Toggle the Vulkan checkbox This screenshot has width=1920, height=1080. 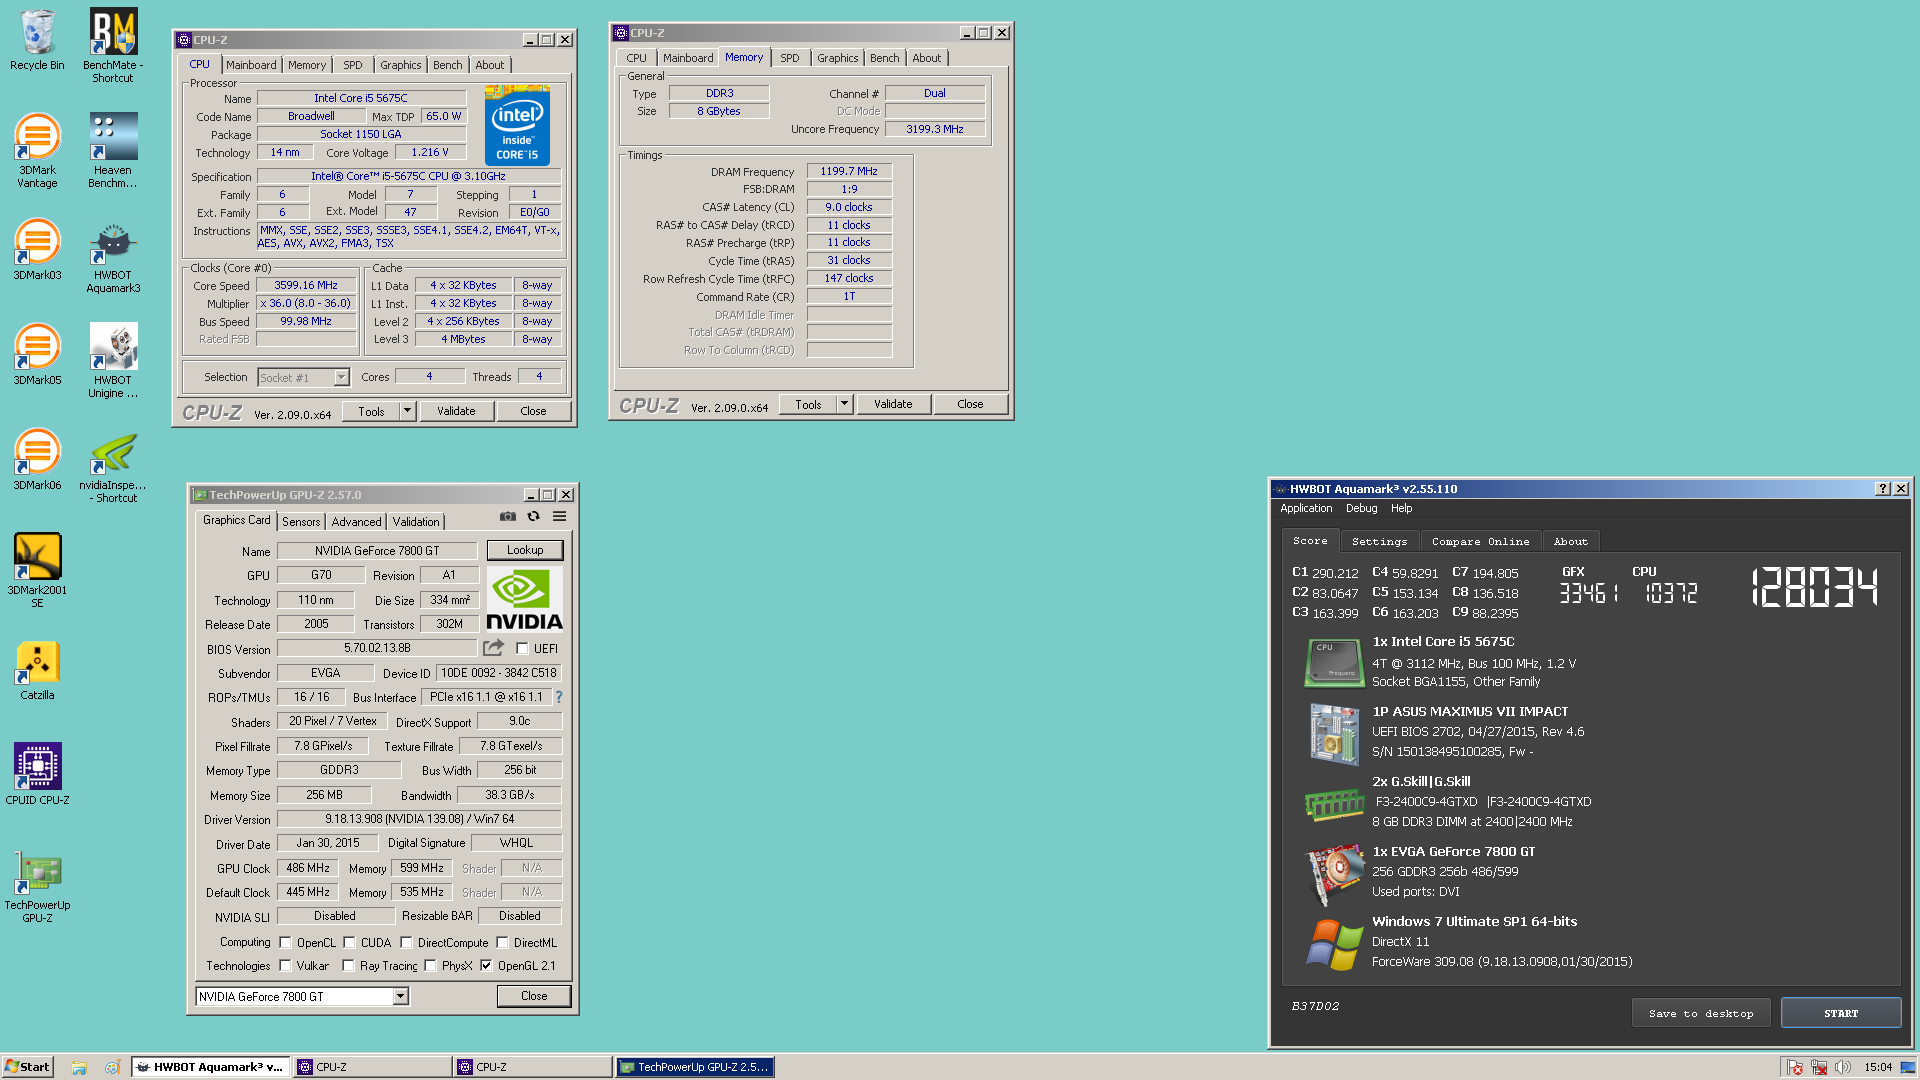[x=285, y=965]
